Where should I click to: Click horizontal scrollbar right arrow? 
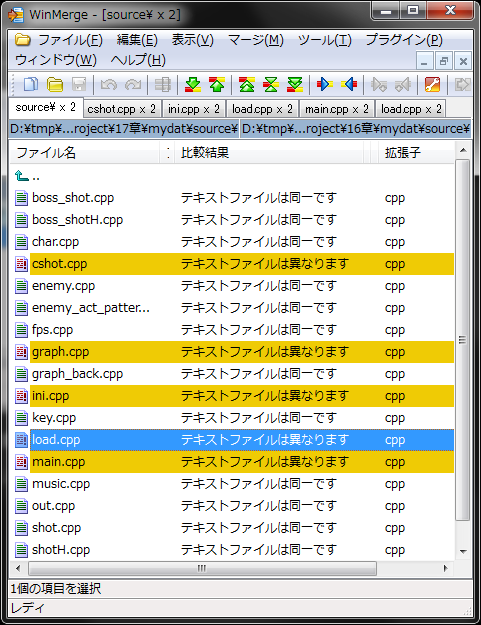(446, 568)
